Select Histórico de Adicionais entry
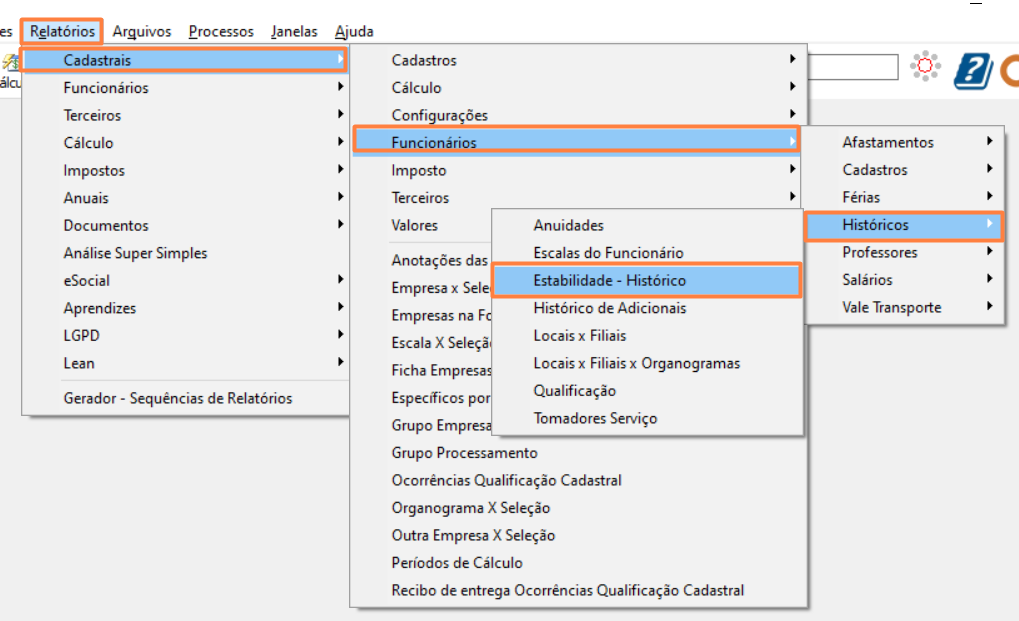The height and width of the screenshot is (621, 1019). pyautogui.click(x=610, y=308)
